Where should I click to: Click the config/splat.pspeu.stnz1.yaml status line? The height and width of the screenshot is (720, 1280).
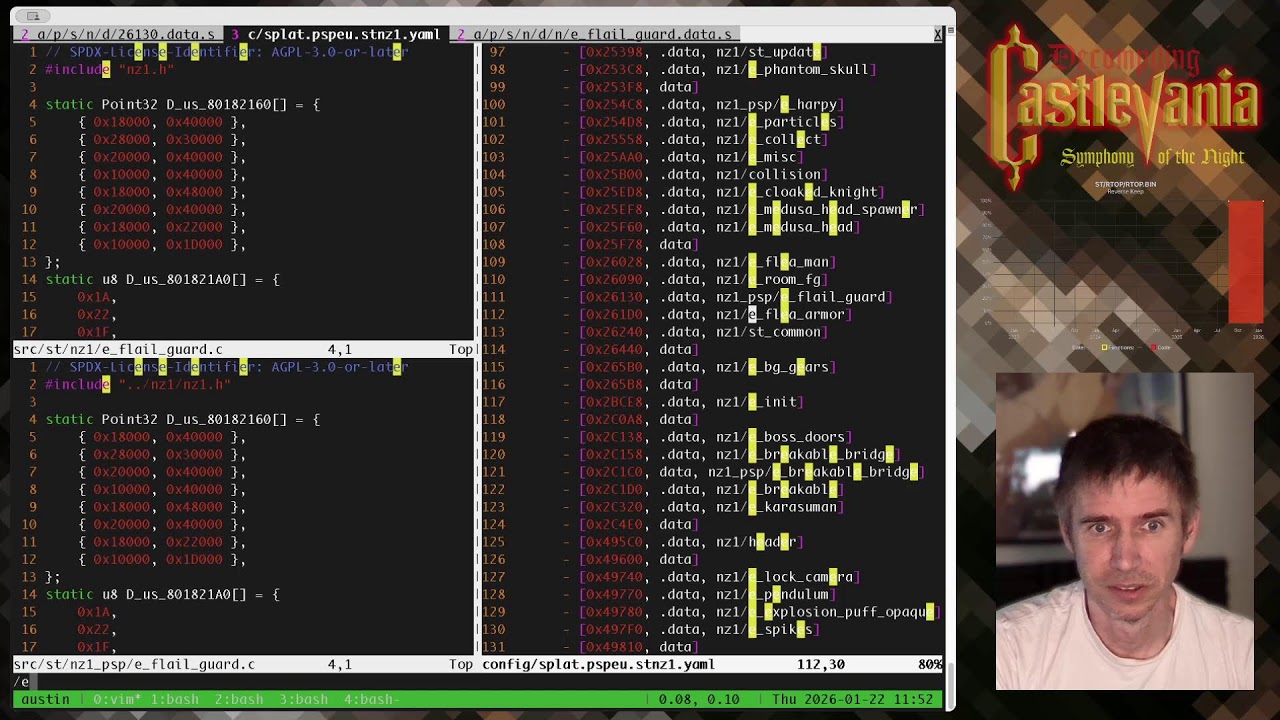(x=712, y=664)
